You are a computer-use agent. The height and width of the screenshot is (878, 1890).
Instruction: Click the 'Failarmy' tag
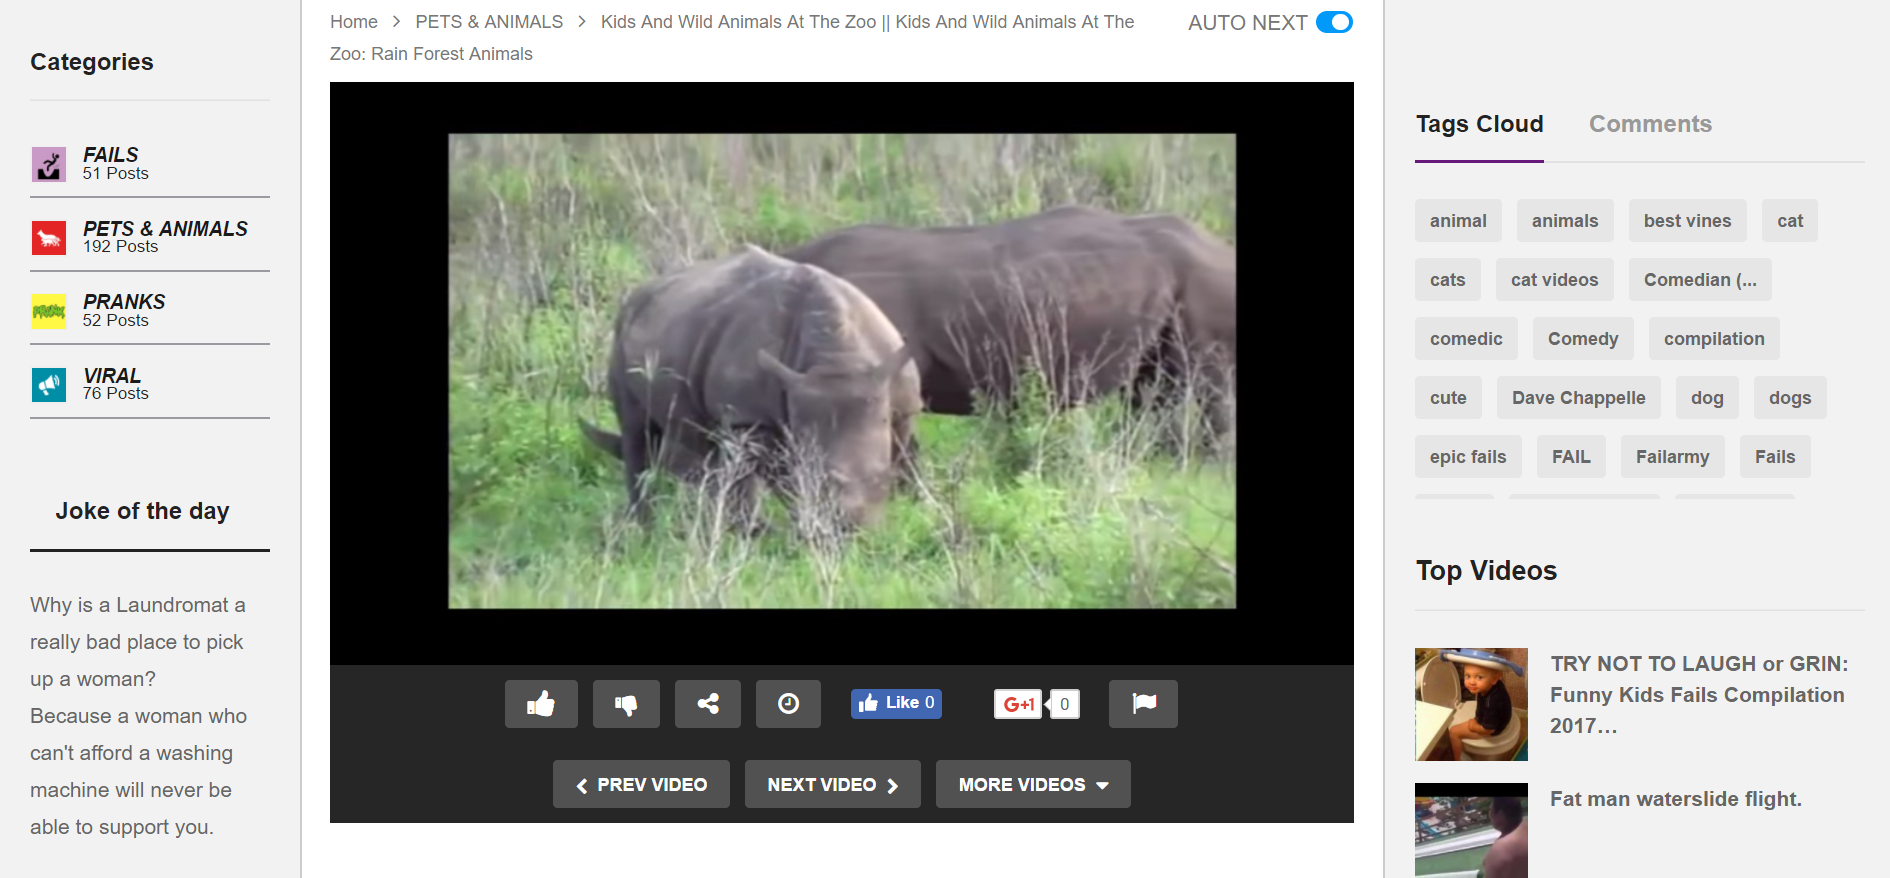[x=1672, y=457]
